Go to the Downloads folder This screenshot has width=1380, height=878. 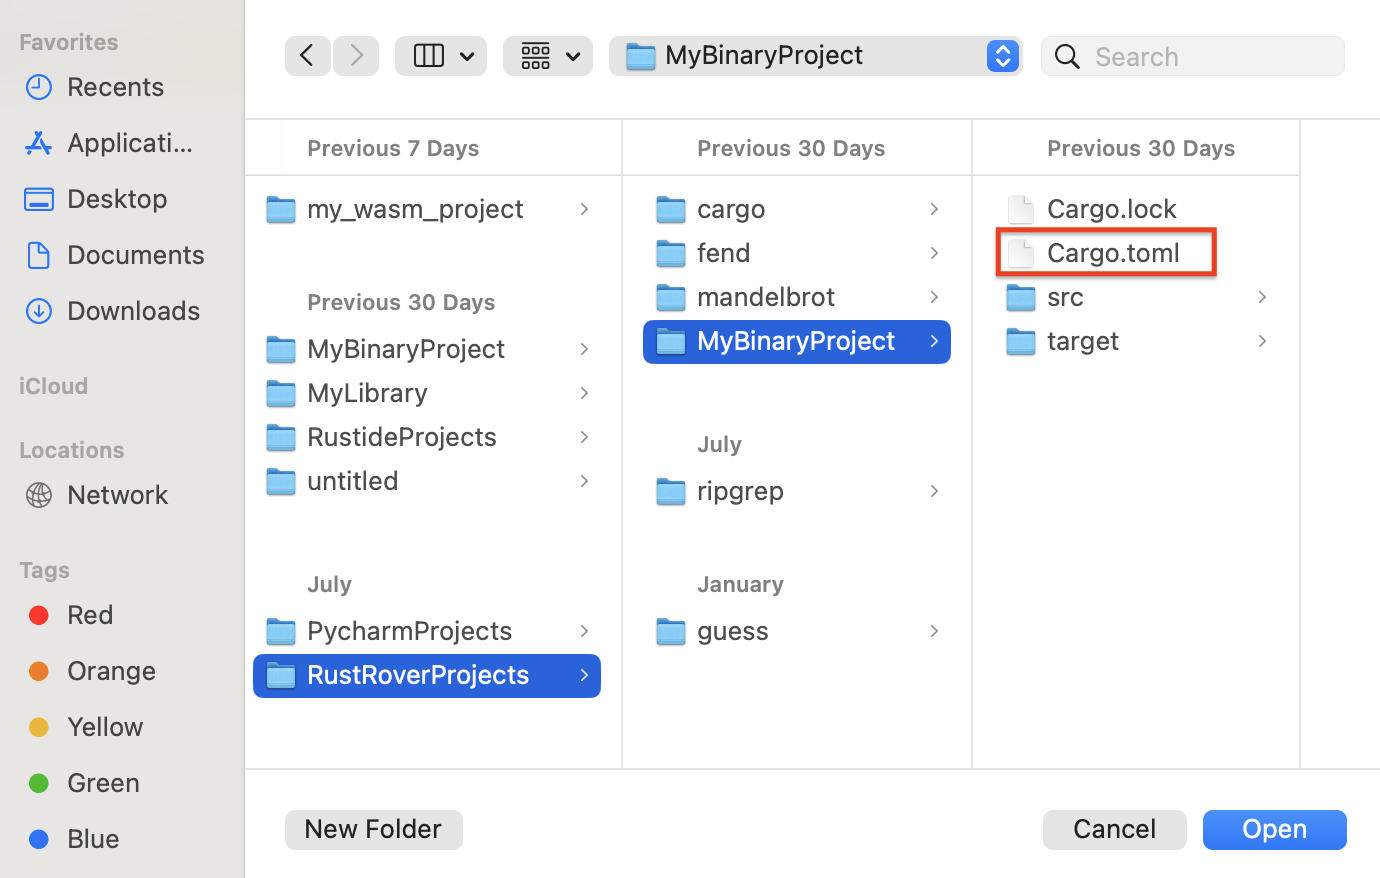point(133,311)
